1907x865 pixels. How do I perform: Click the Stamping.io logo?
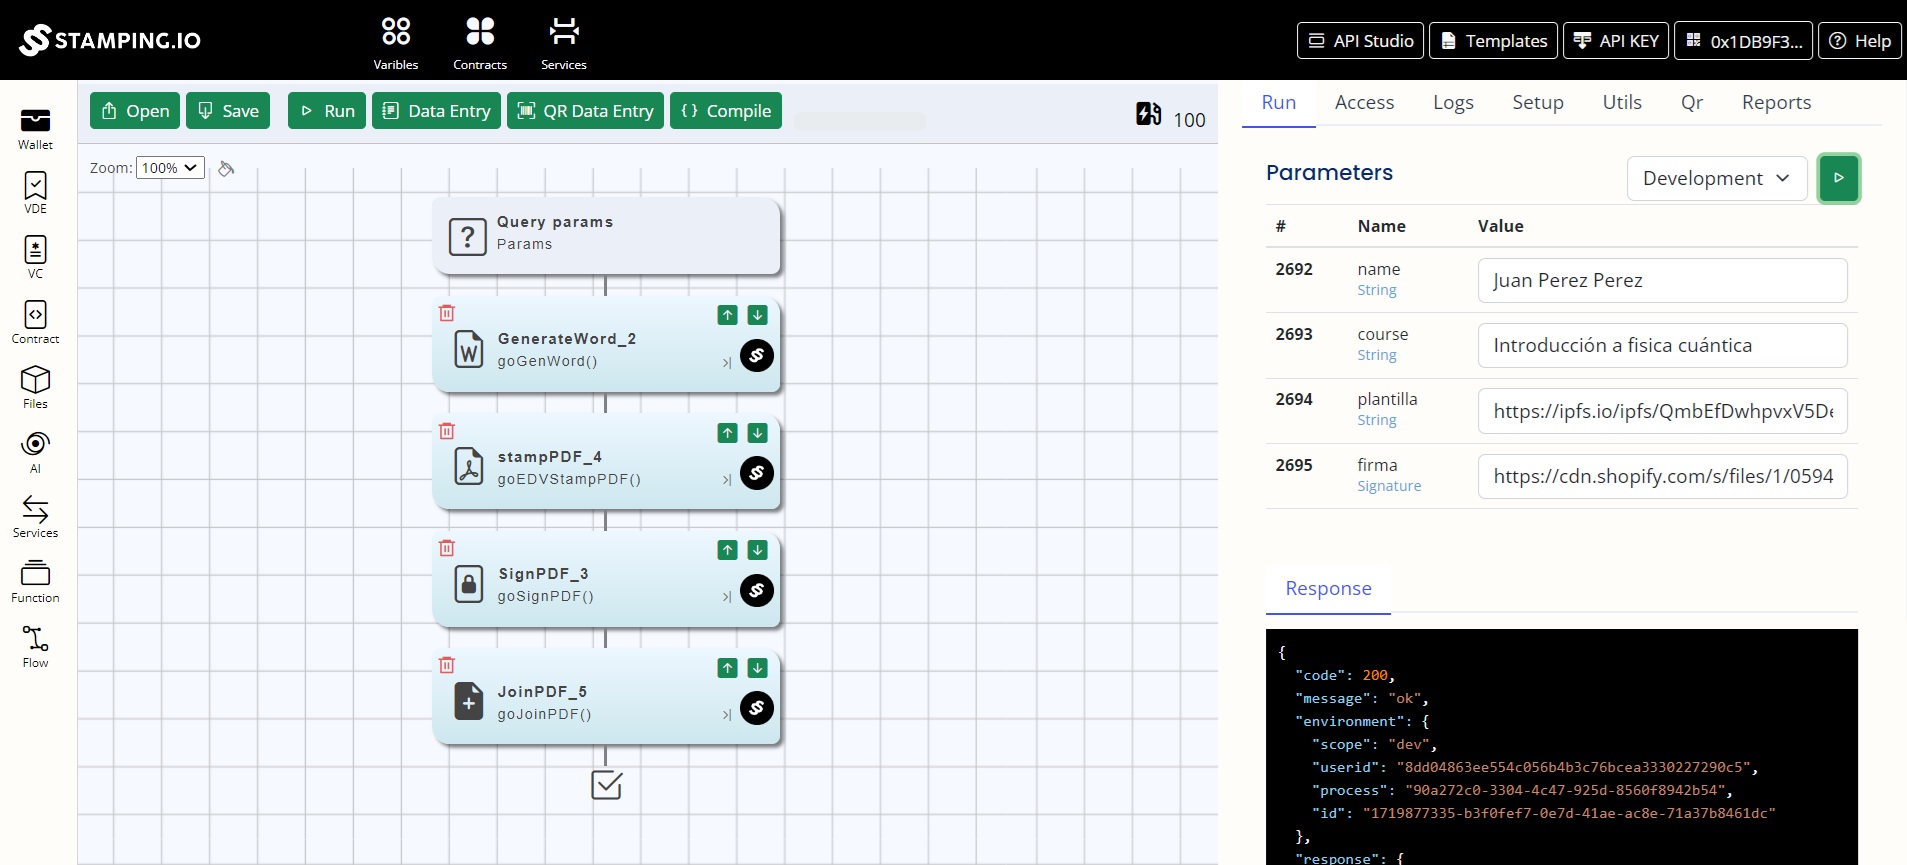coord(110,40)
